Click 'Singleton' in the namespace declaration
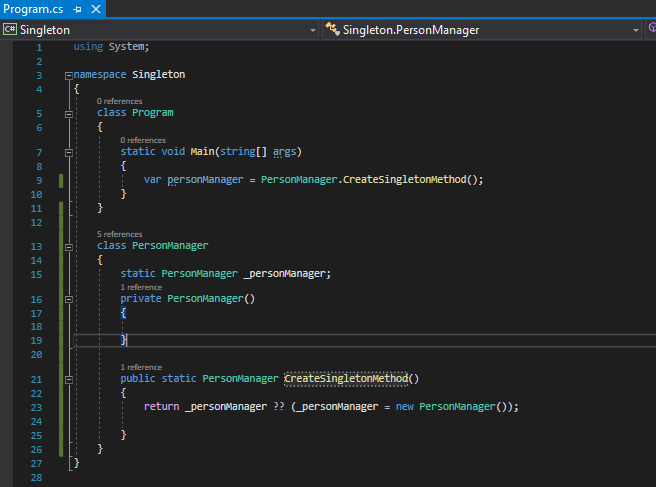This screenshot has height=487, width=656. [x=159, y=74]
